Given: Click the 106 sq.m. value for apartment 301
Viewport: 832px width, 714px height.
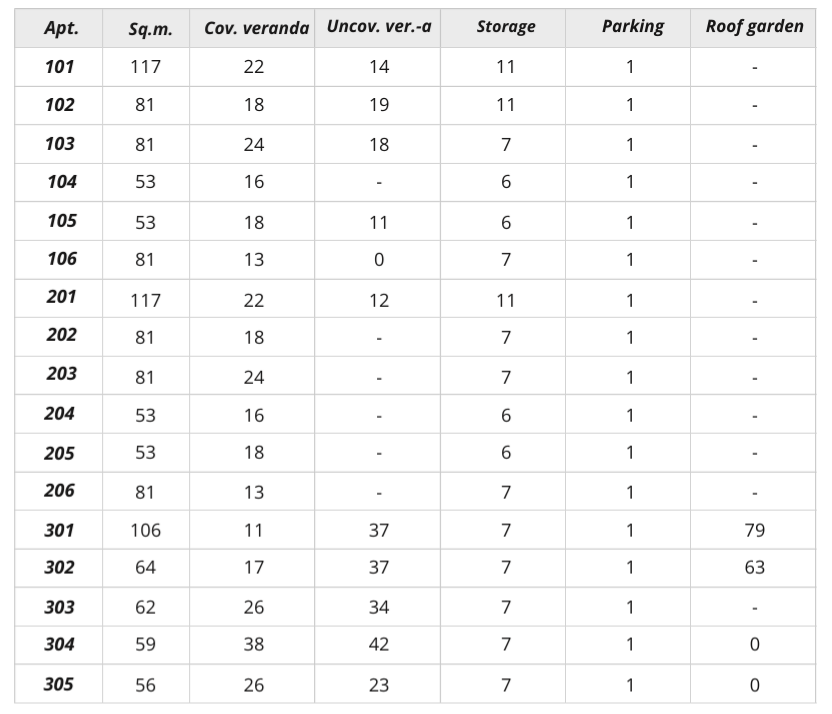Looking at the screenshot, I should (145, 530).
